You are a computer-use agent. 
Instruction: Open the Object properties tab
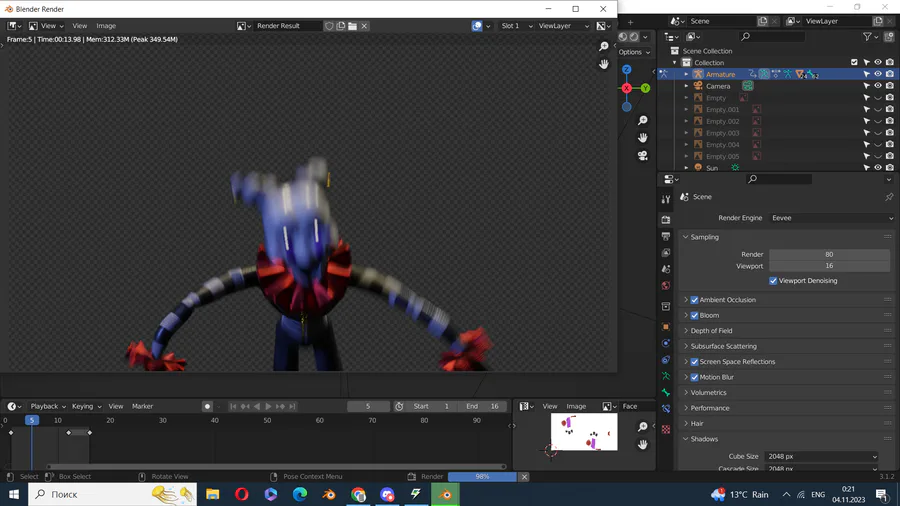(x=666, y=327)
